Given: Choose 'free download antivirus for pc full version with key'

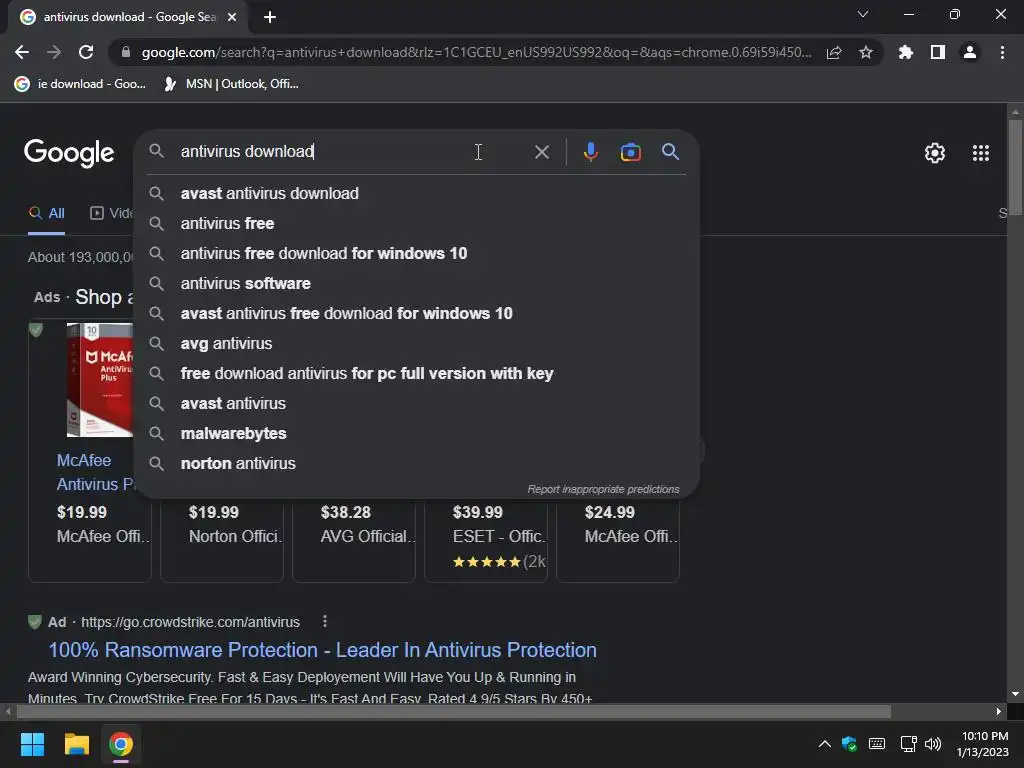Looking at the screenshot, I should coord(417,374).
